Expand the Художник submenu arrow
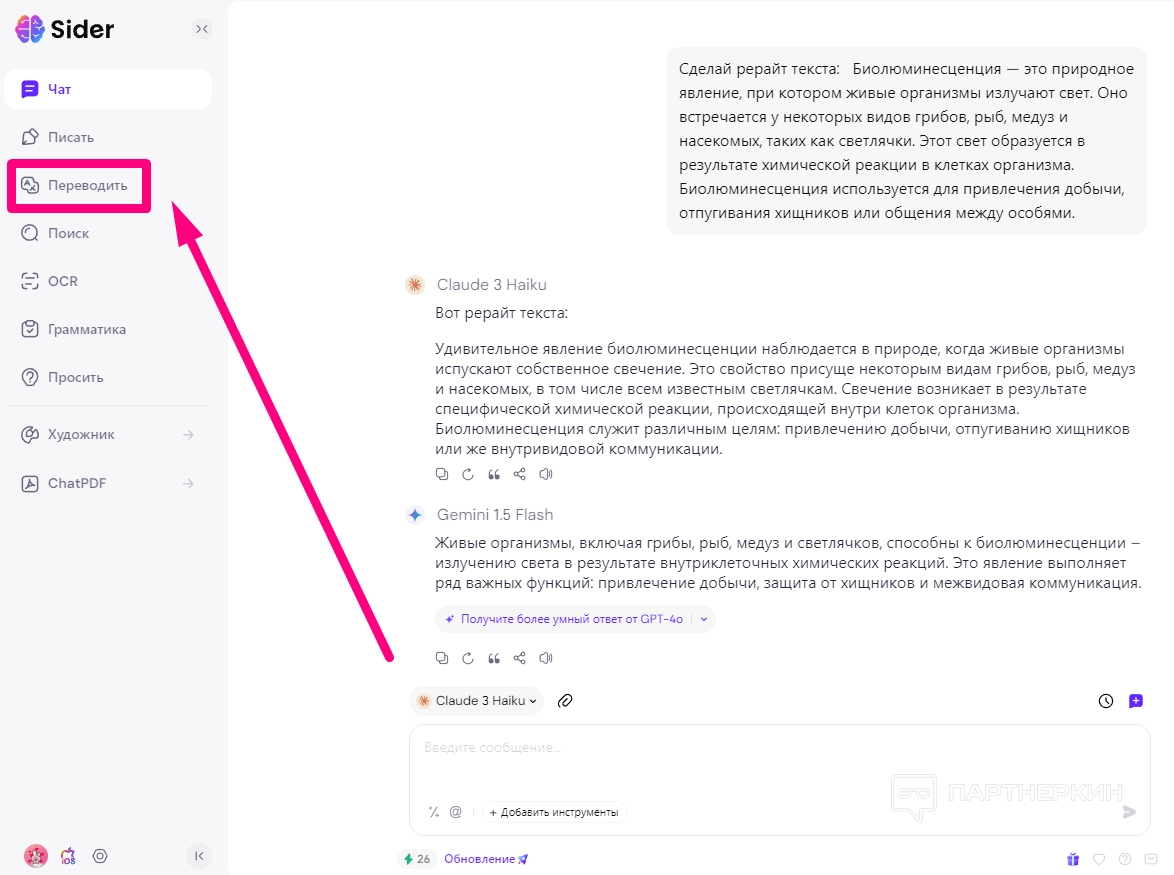Image resolution: width=1174 pixels, height=875 pixels. click(188, 435)
